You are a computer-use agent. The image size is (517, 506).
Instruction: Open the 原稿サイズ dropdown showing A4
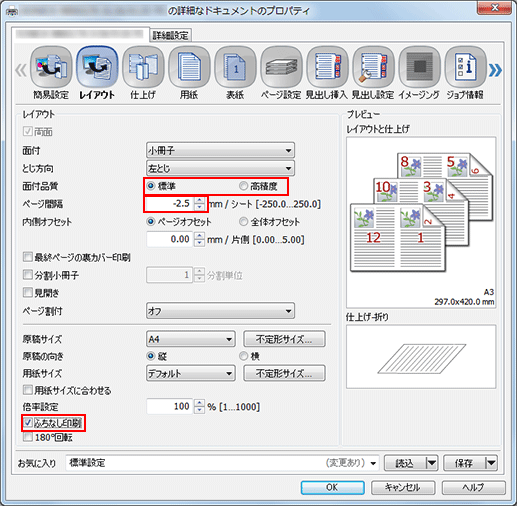pyautogui.click(x=191, y=339)
